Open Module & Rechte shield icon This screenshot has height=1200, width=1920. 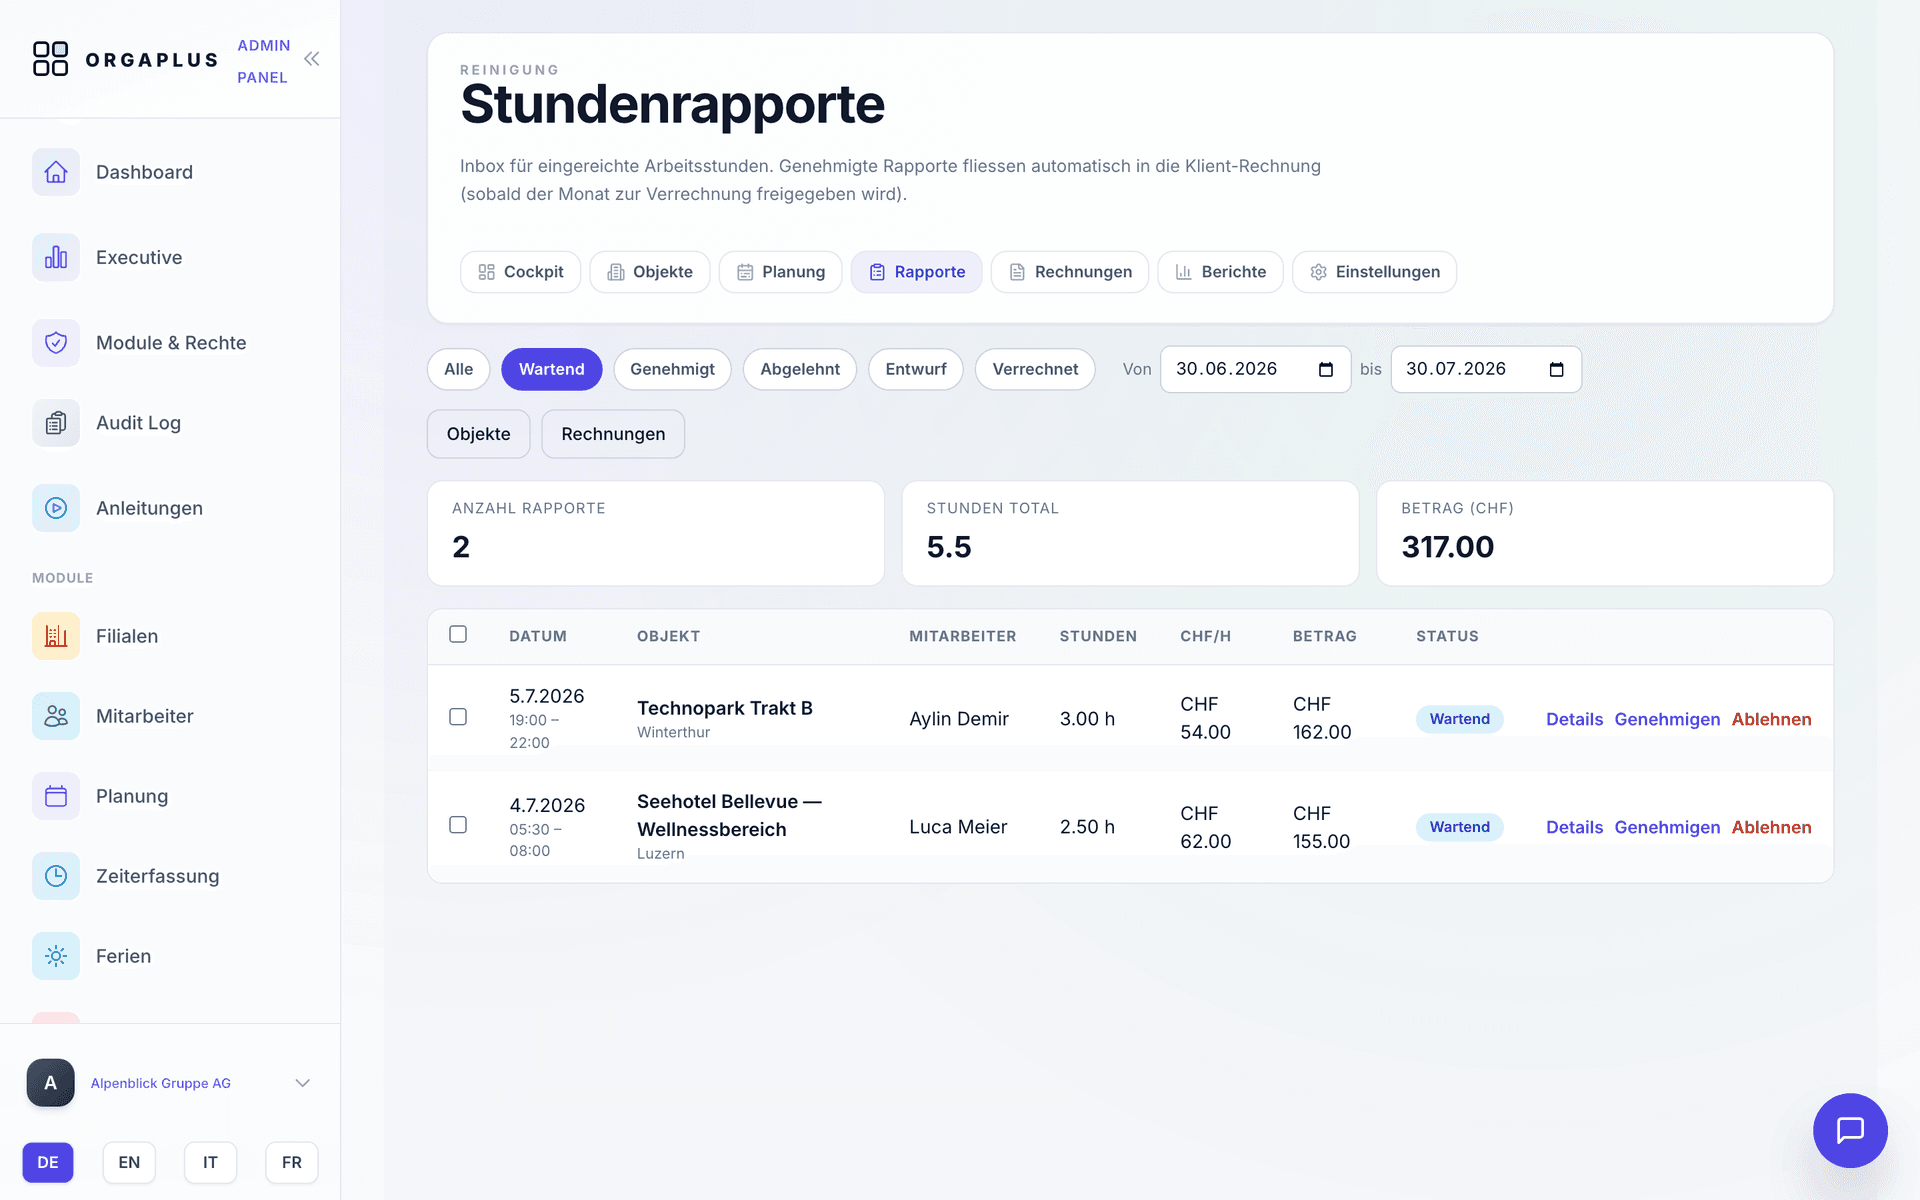click(x=56, y=343)
